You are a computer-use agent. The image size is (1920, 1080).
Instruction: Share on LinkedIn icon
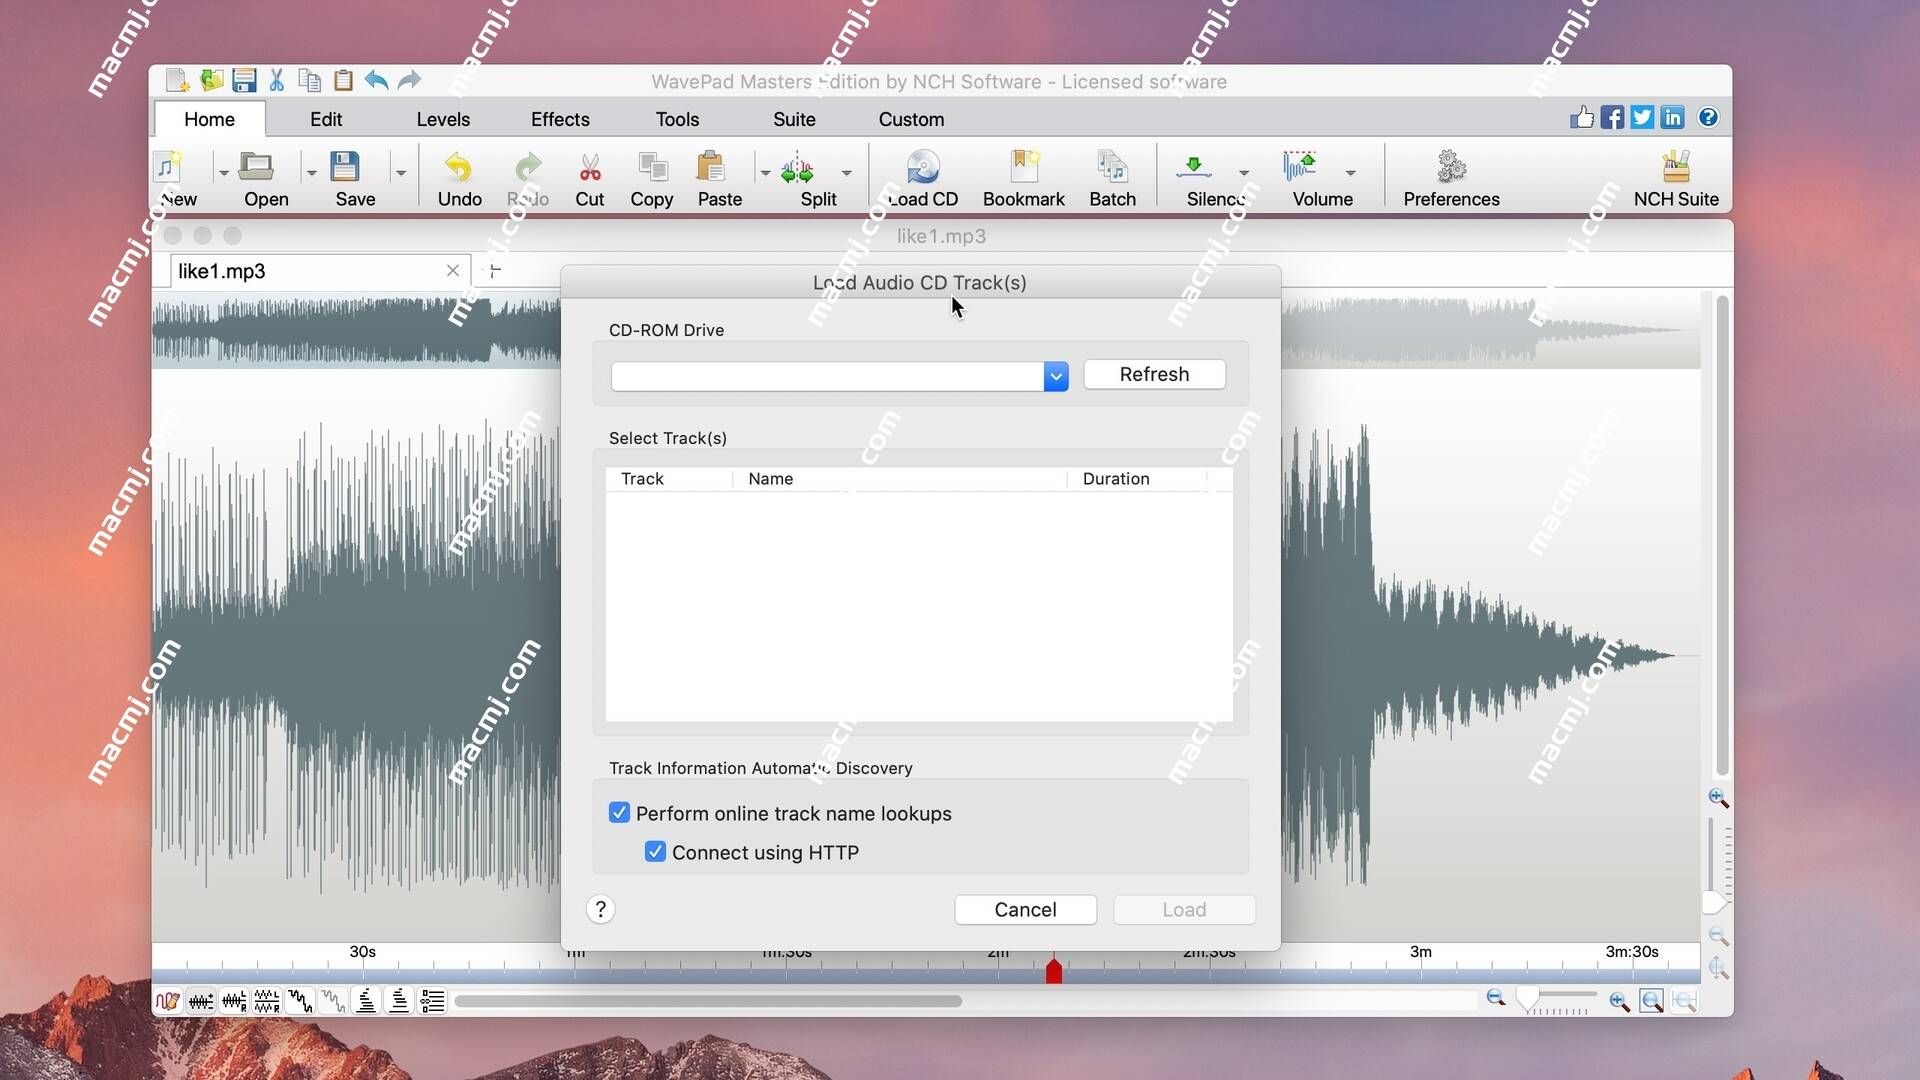coord(1672,117)
